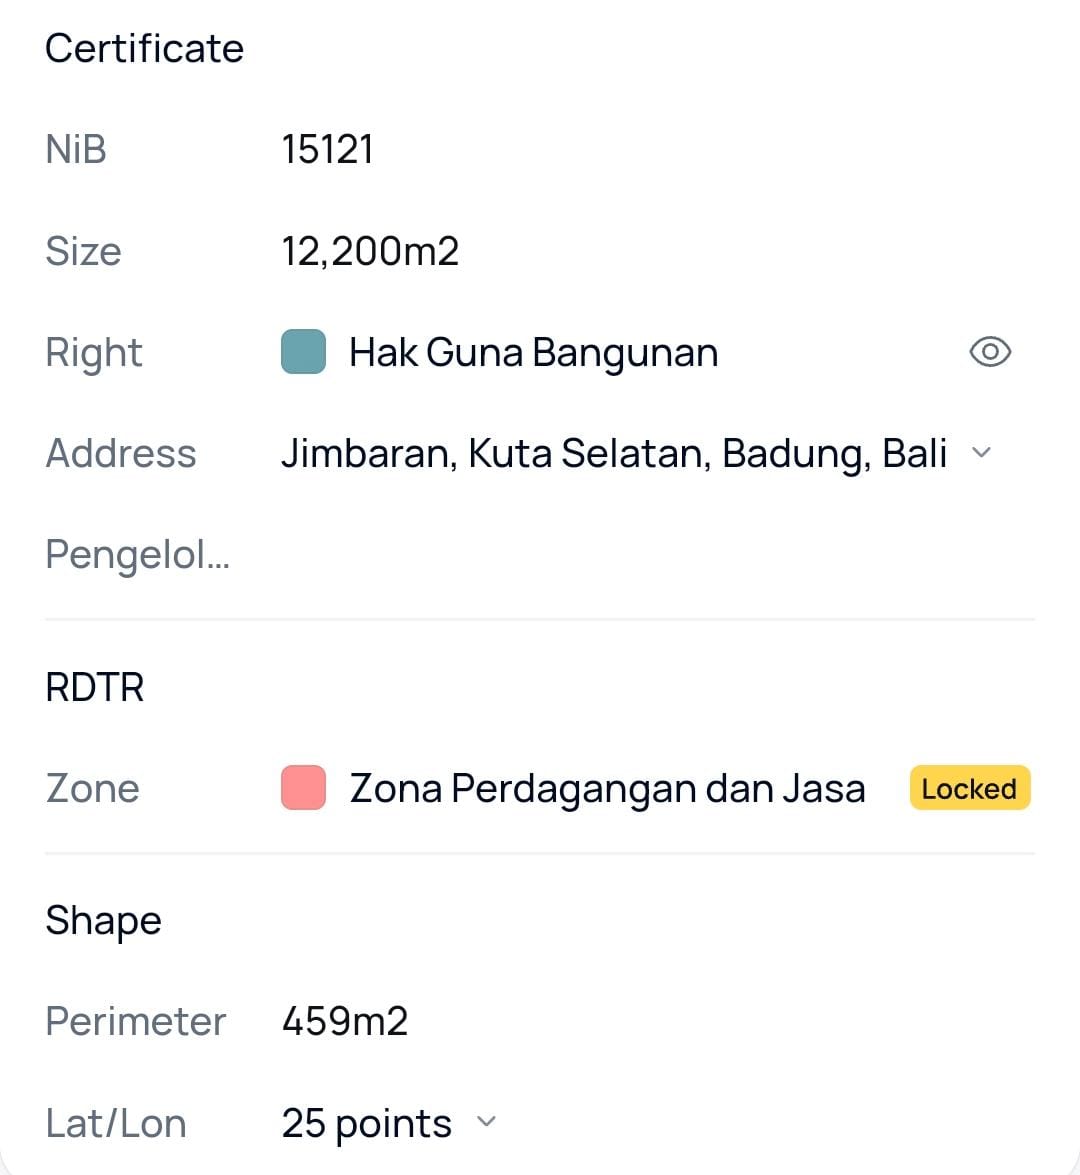Click the pink Zona Perdagangan swatch
1080x1175 pixels.
[x=303, y=788]
